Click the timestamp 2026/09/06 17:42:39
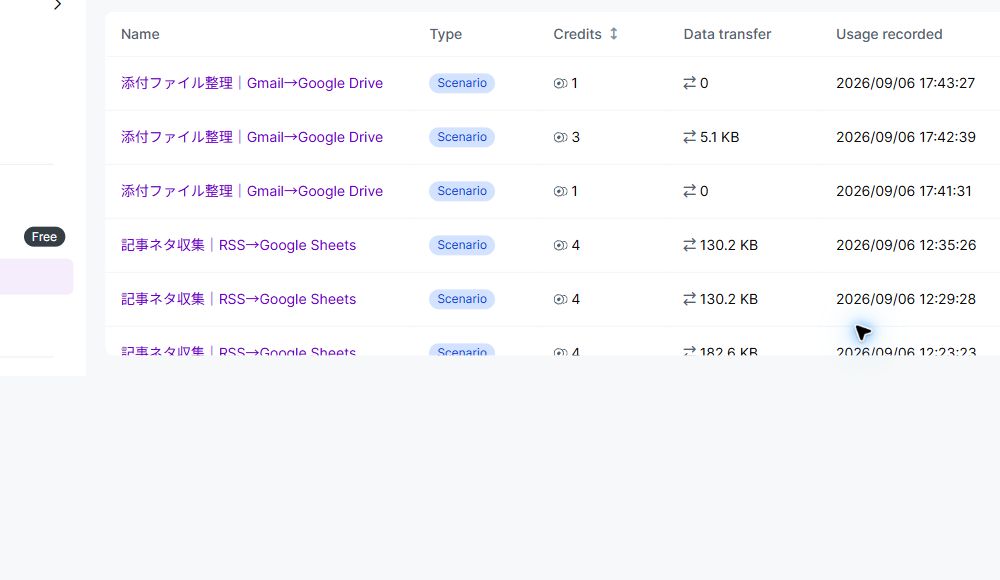Screen dimensions: 1000x580 (x=906, y=137)
